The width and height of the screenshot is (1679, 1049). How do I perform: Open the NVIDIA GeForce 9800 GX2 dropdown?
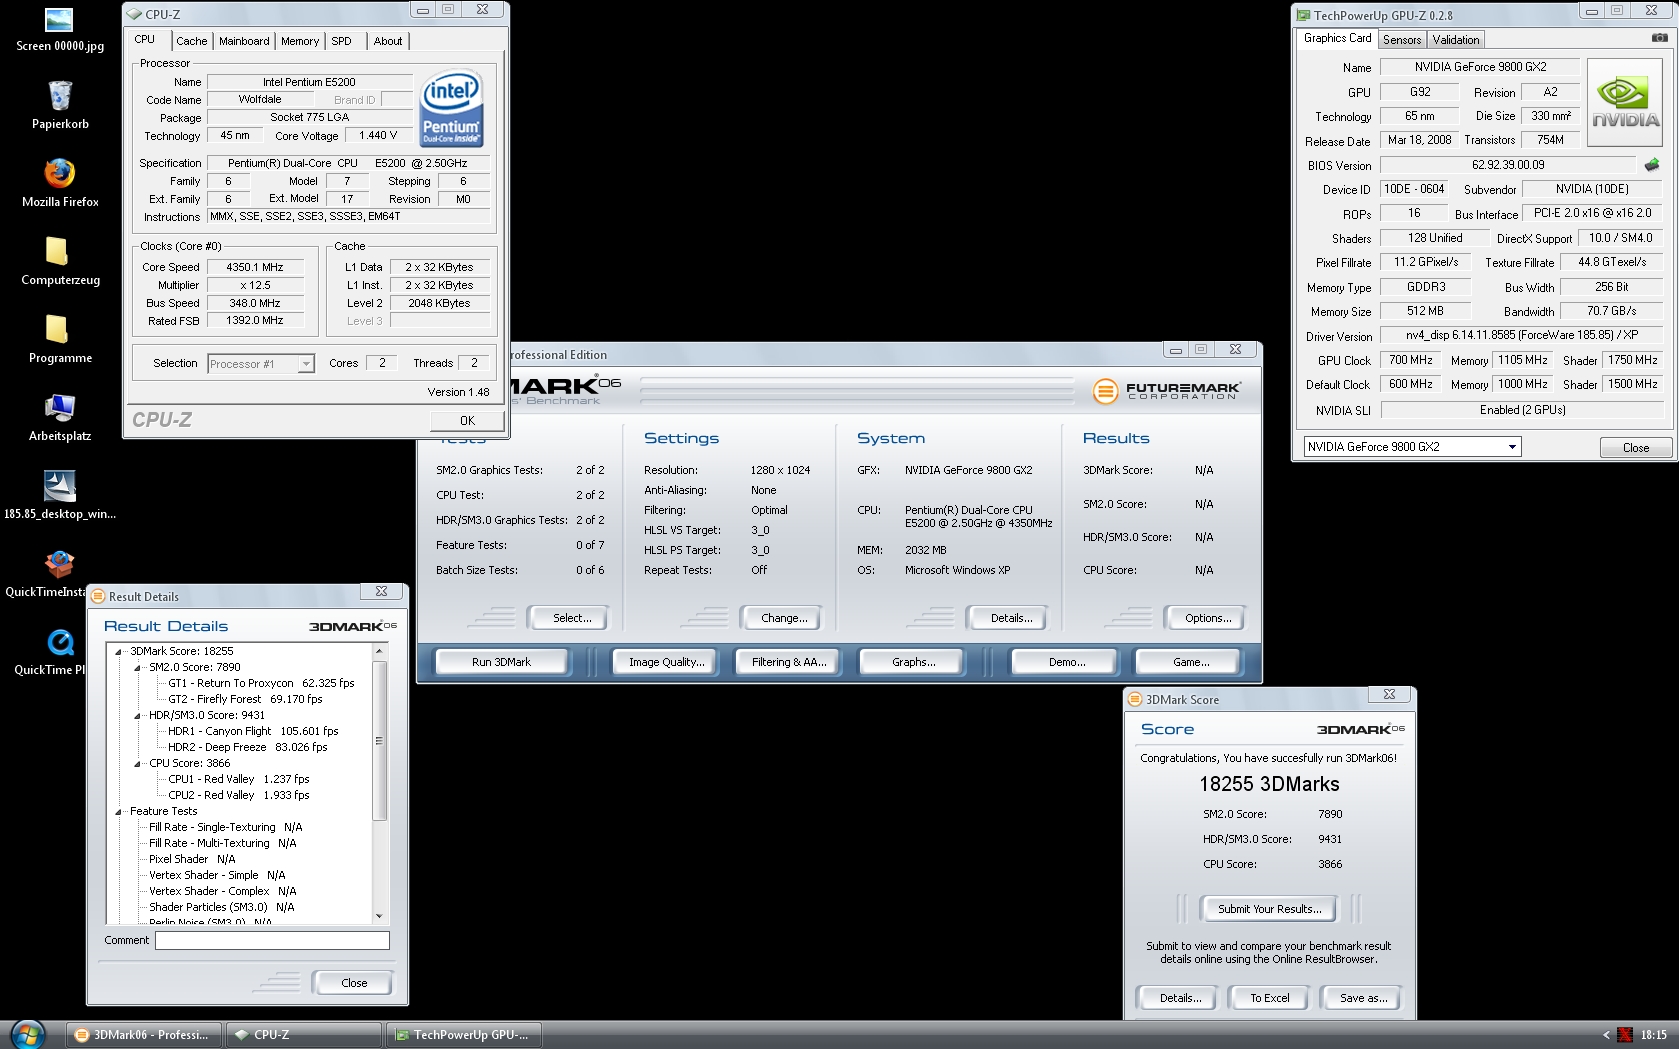click(x=1511, y=447)
